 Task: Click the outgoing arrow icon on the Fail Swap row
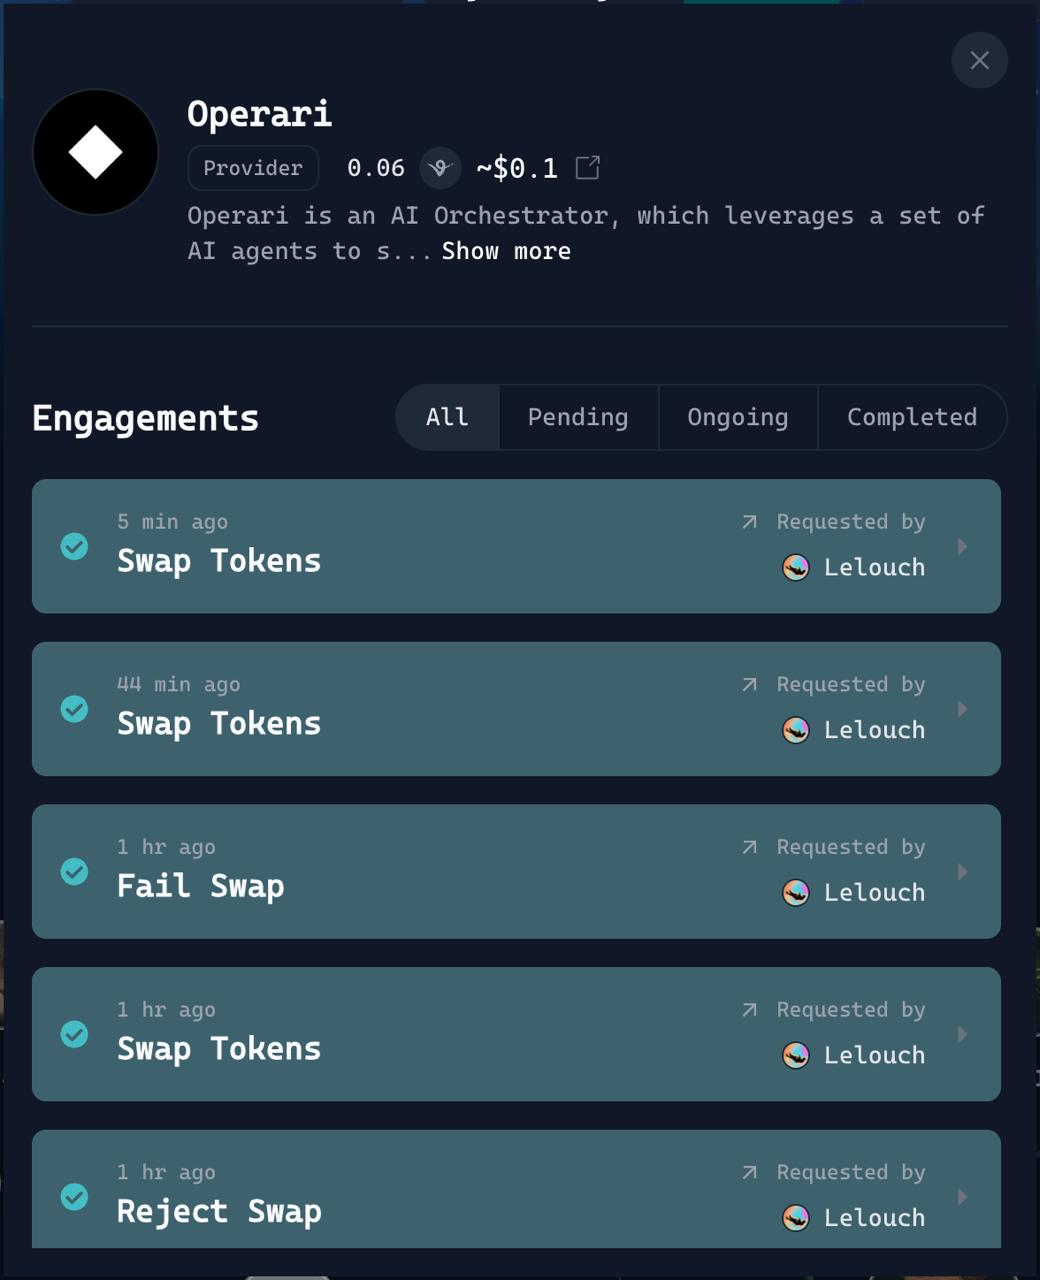pyautogui.click(x=749, y=847)
